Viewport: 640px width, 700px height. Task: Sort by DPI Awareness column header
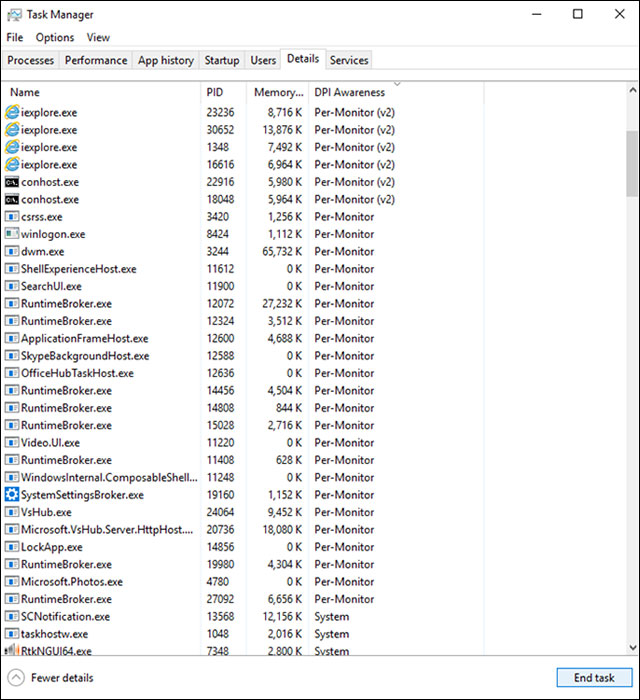pos(396,92)
